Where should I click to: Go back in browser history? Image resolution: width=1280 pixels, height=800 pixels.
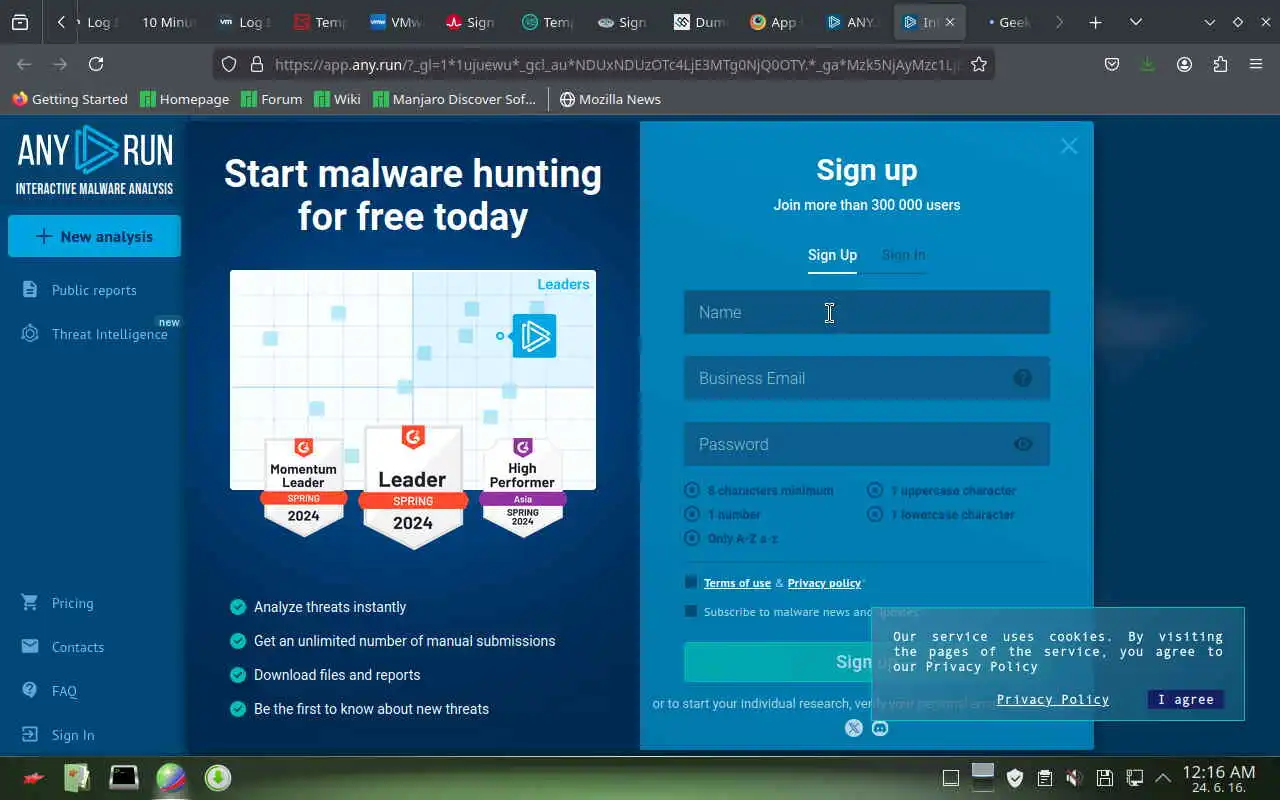click(24, 64)
